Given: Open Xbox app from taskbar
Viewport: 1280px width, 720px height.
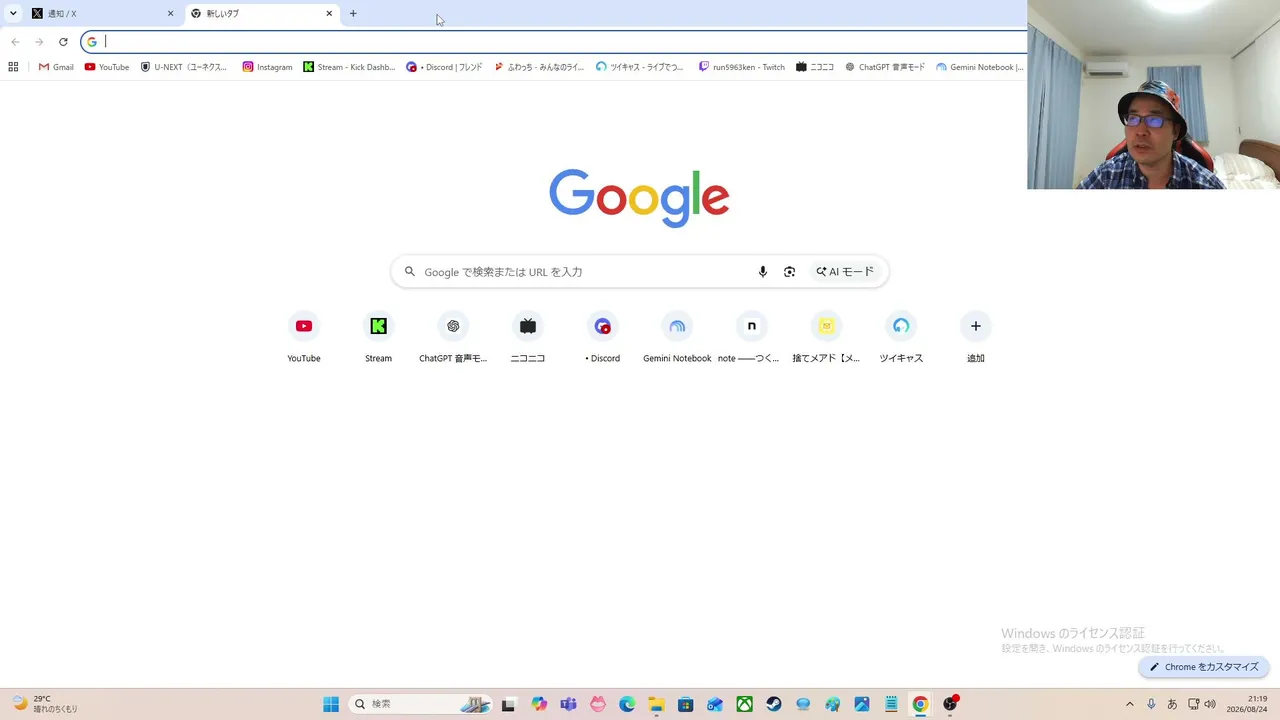Looking at the screenshot, I should 744,704.
